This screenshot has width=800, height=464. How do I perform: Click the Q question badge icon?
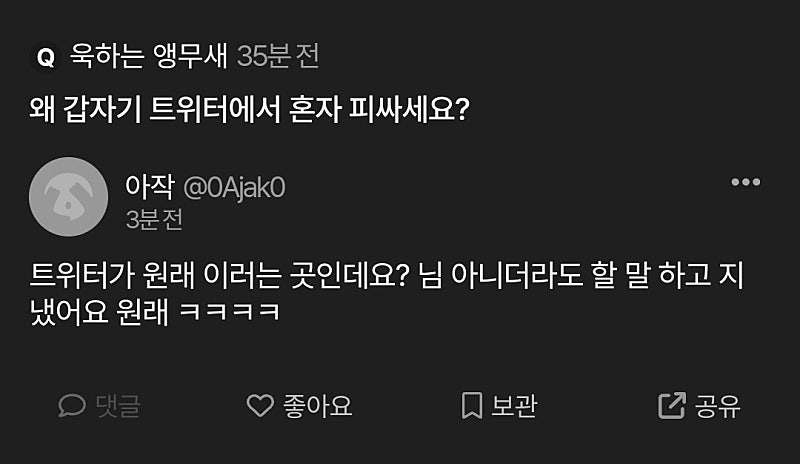point(45,57)
